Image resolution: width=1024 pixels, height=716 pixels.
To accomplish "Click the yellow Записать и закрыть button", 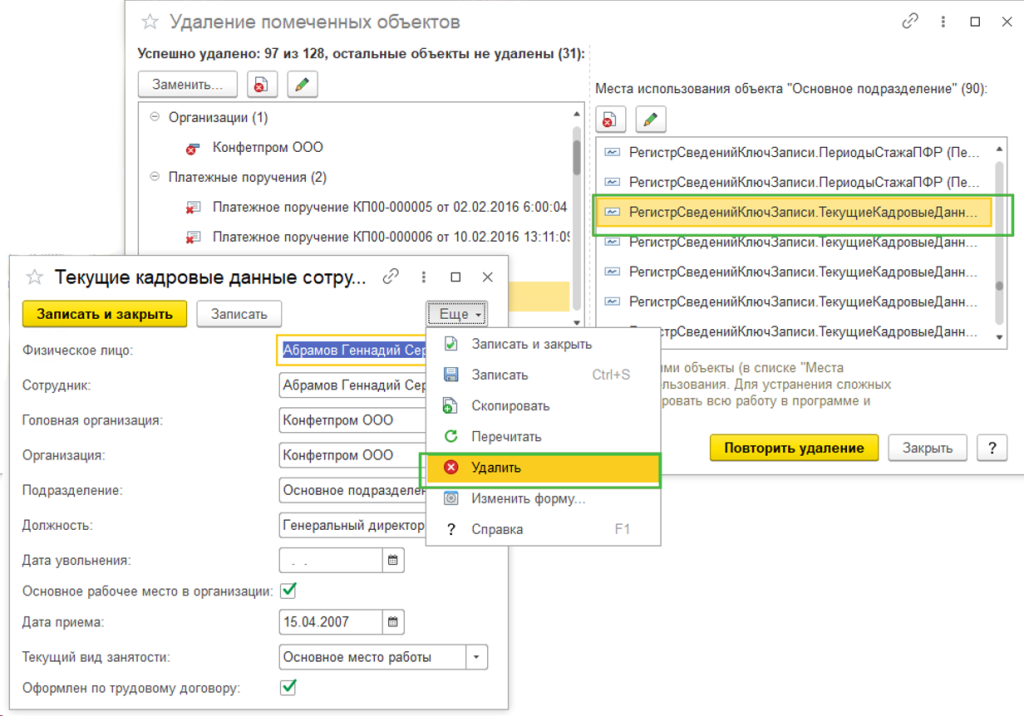I will tap(104, 314).
